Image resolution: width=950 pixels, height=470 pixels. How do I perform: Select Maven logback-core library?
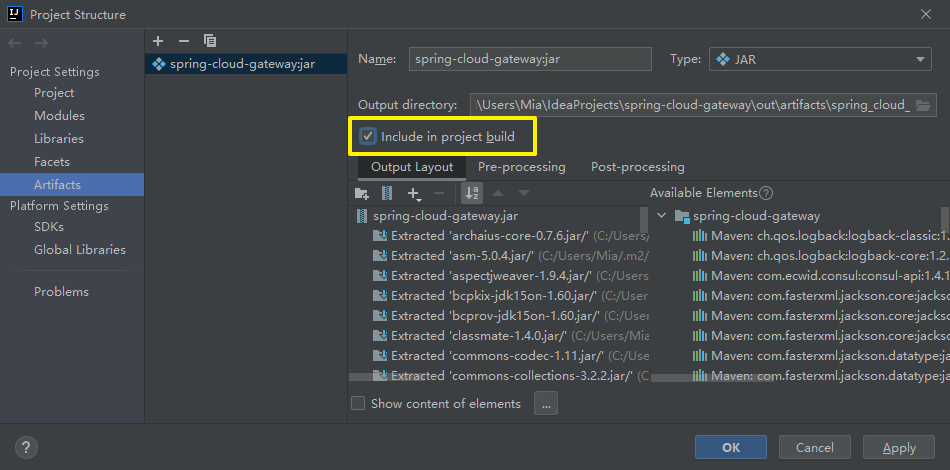pyautogui.click(x=821, y=256)
